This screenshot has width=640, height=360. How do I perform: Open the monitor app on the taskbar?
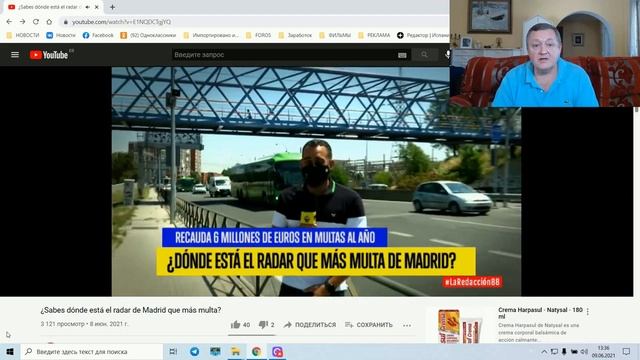[215, 351]
